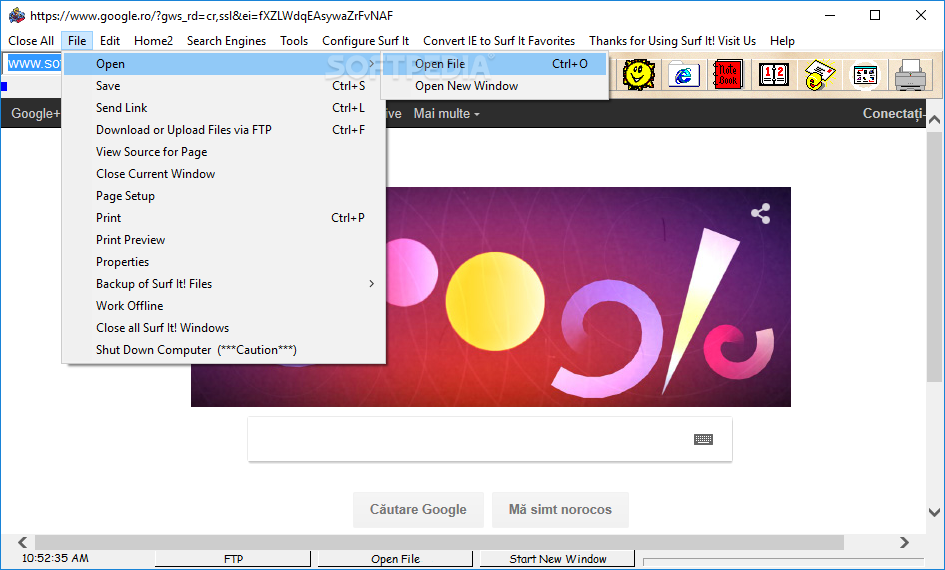Image resolution: width=945 pixels, height=570 pixels.
Task: Open the Home2 menu
Action: tap(153, 41)
